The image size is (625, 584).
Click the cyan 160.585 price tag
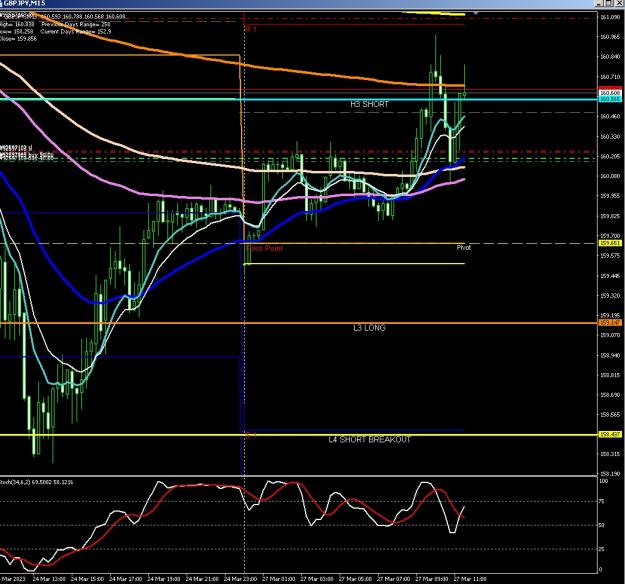[610, 98]
